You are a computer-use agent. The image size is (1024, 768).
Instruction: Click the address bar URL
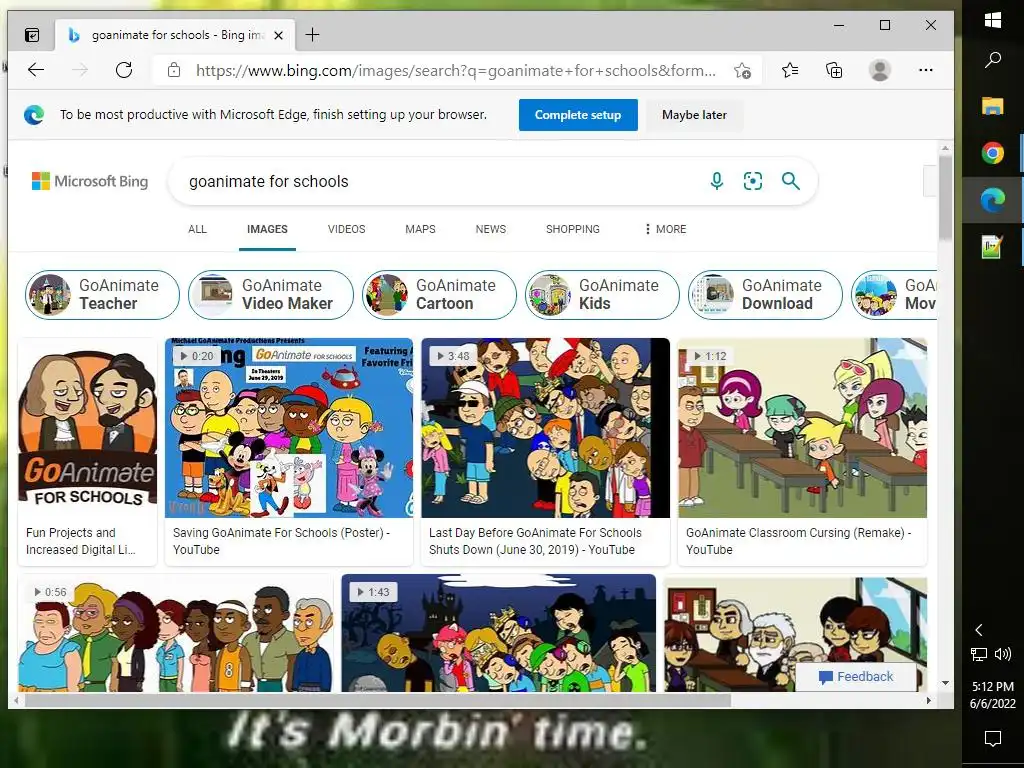click(x=456, y=70)
